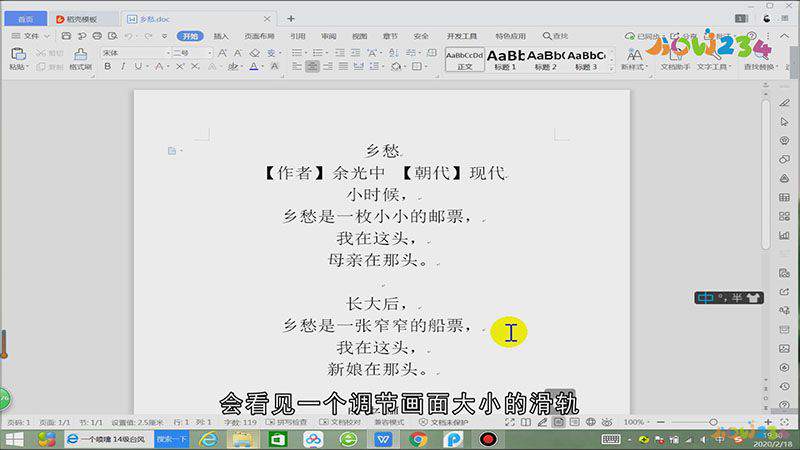
Task: Click the Windows Start button
Action: (x=14, y=439)
